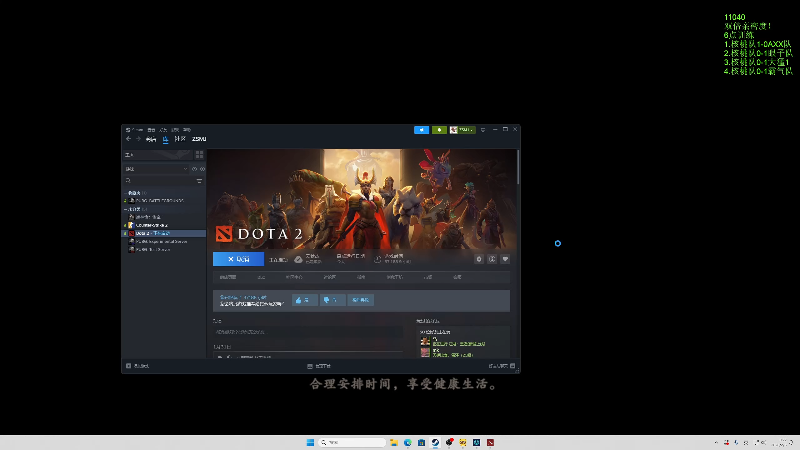Screen dimensions: 800x450
Task: Open Dota 2 game settings gear icon
Action: (x=479, y=259)
